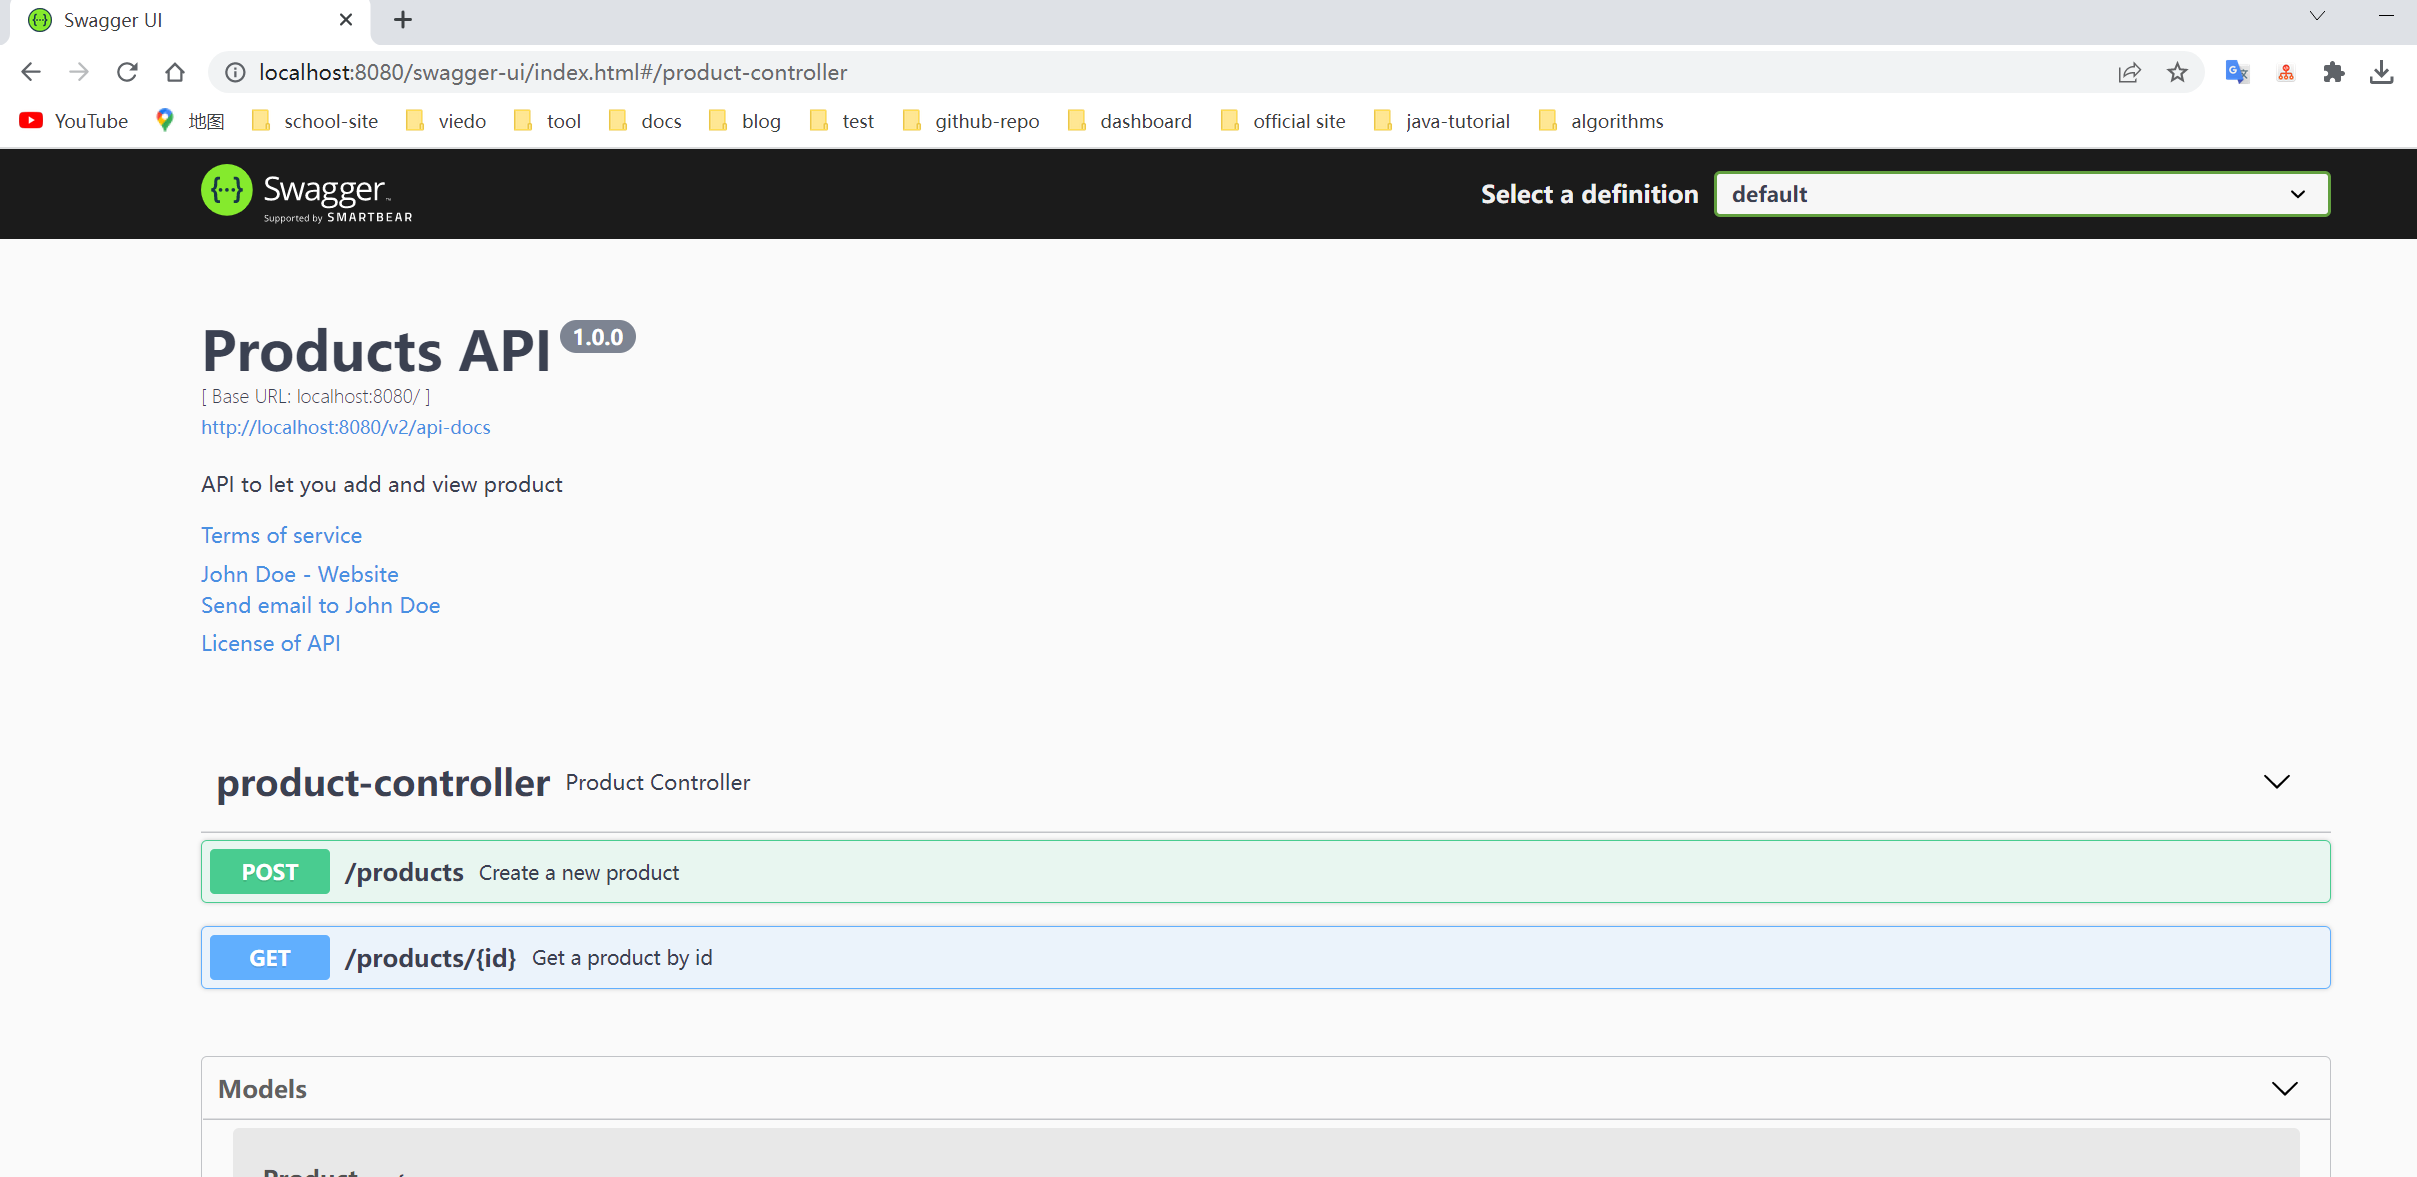Collapse the Models section chevron
The image size is (2417, 1177).
tap(2285, 1089)
